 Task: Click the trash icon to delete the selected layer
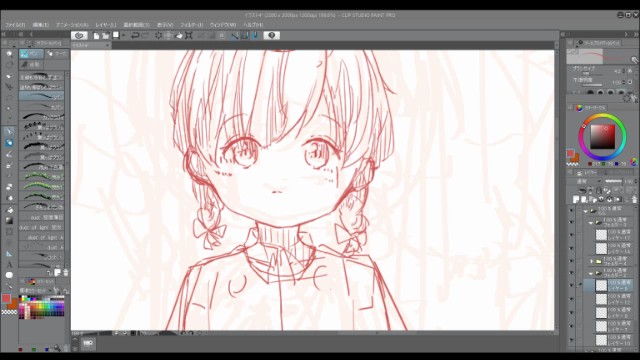[634, 200]
